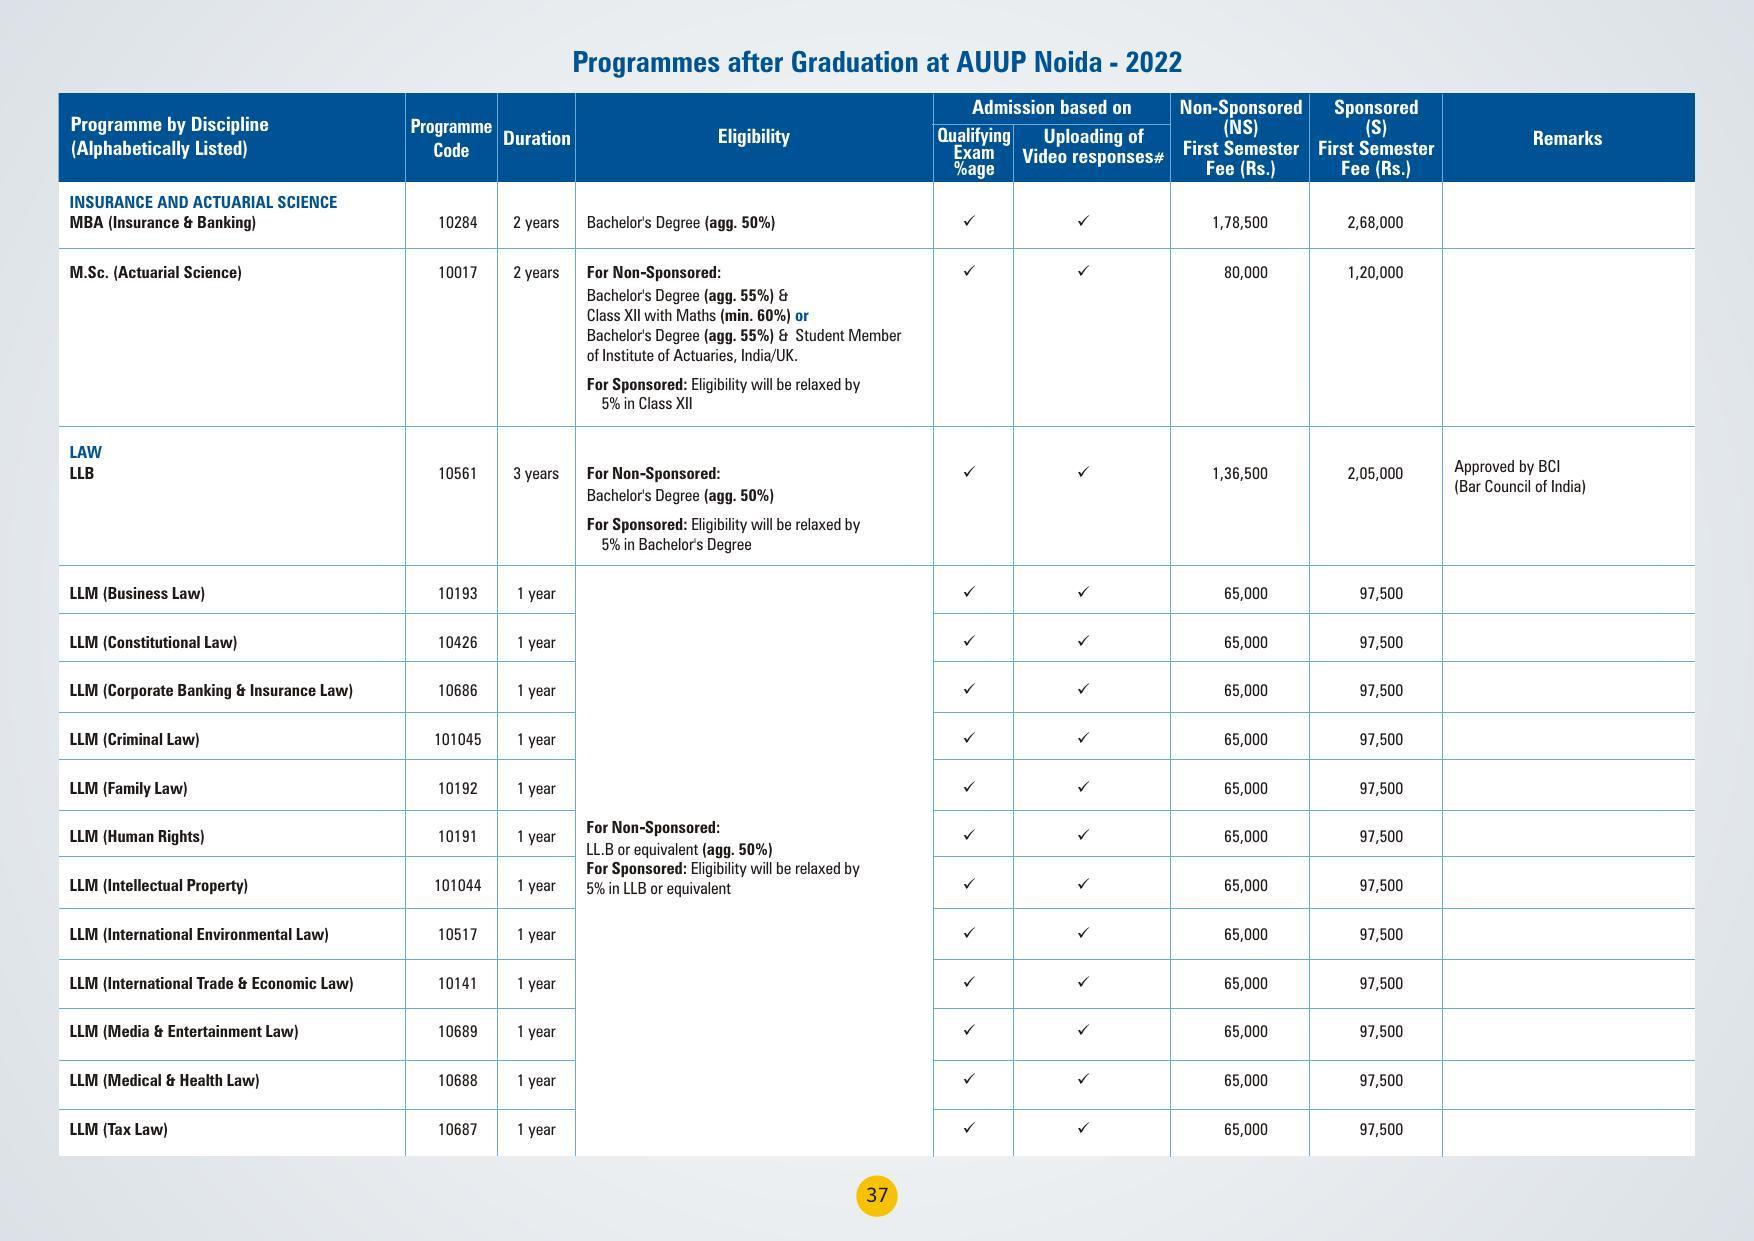Click the "MBA (Insurance & Banking)" programme name
This screenshot has height=1241, width=1754.
163,222
